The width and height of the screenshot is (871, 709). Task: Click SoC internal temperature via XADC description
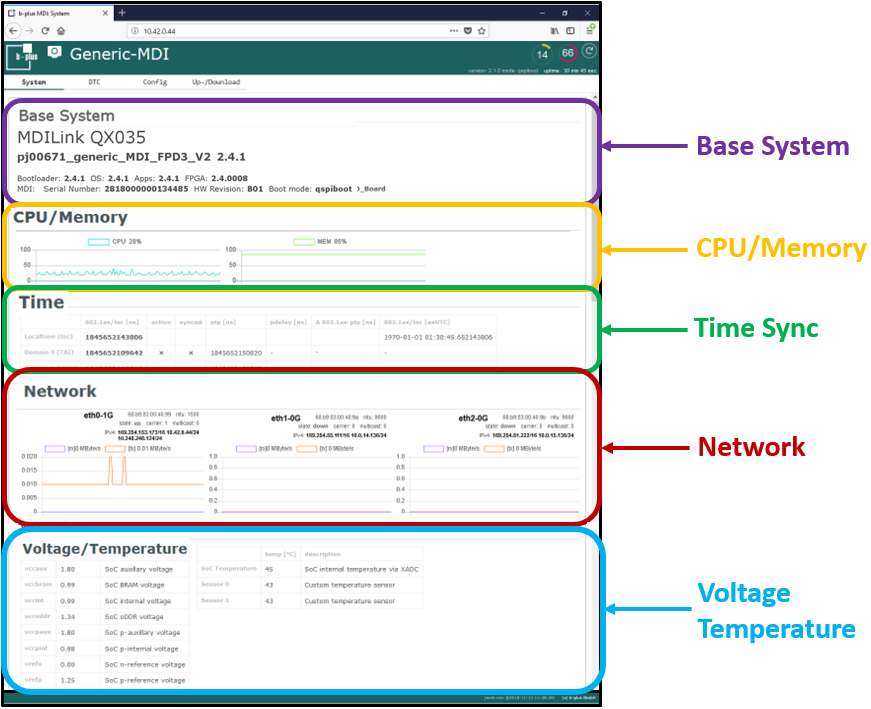pyautogui.click(x=362, y=570)
